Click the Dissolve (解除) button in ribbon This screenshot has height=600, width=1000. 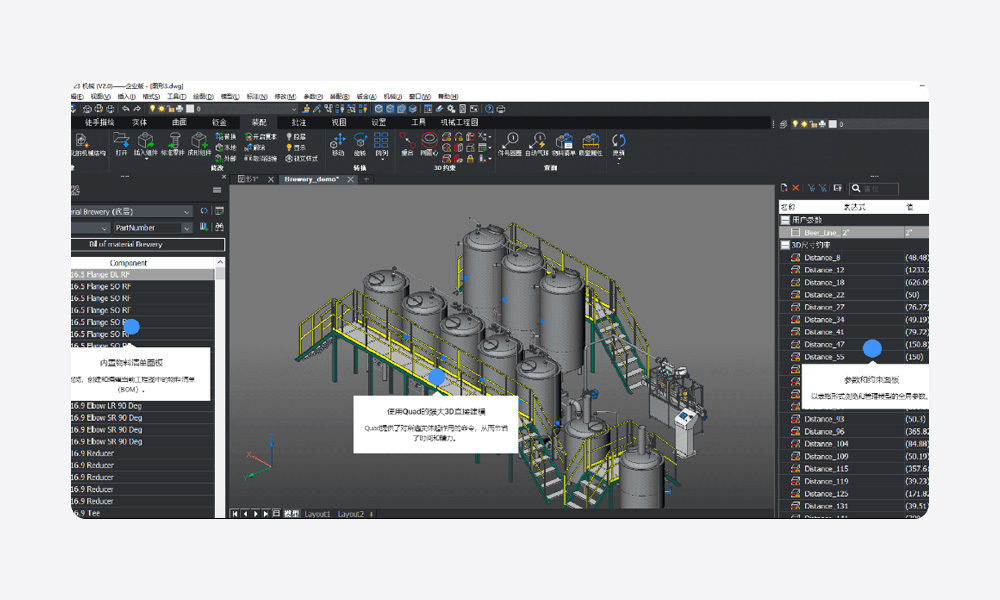click(x=255, y=147)
